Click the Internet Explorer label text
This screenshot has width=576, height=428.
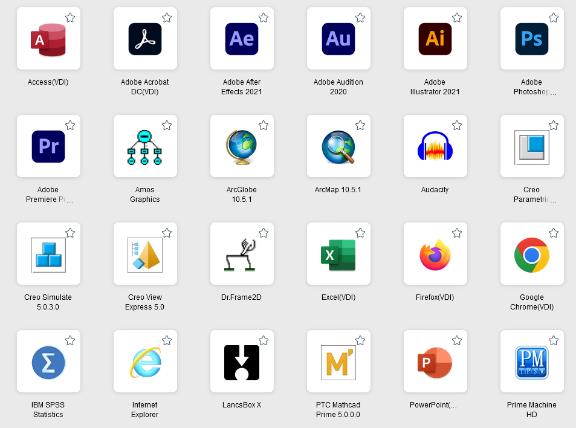coord(145,409)
